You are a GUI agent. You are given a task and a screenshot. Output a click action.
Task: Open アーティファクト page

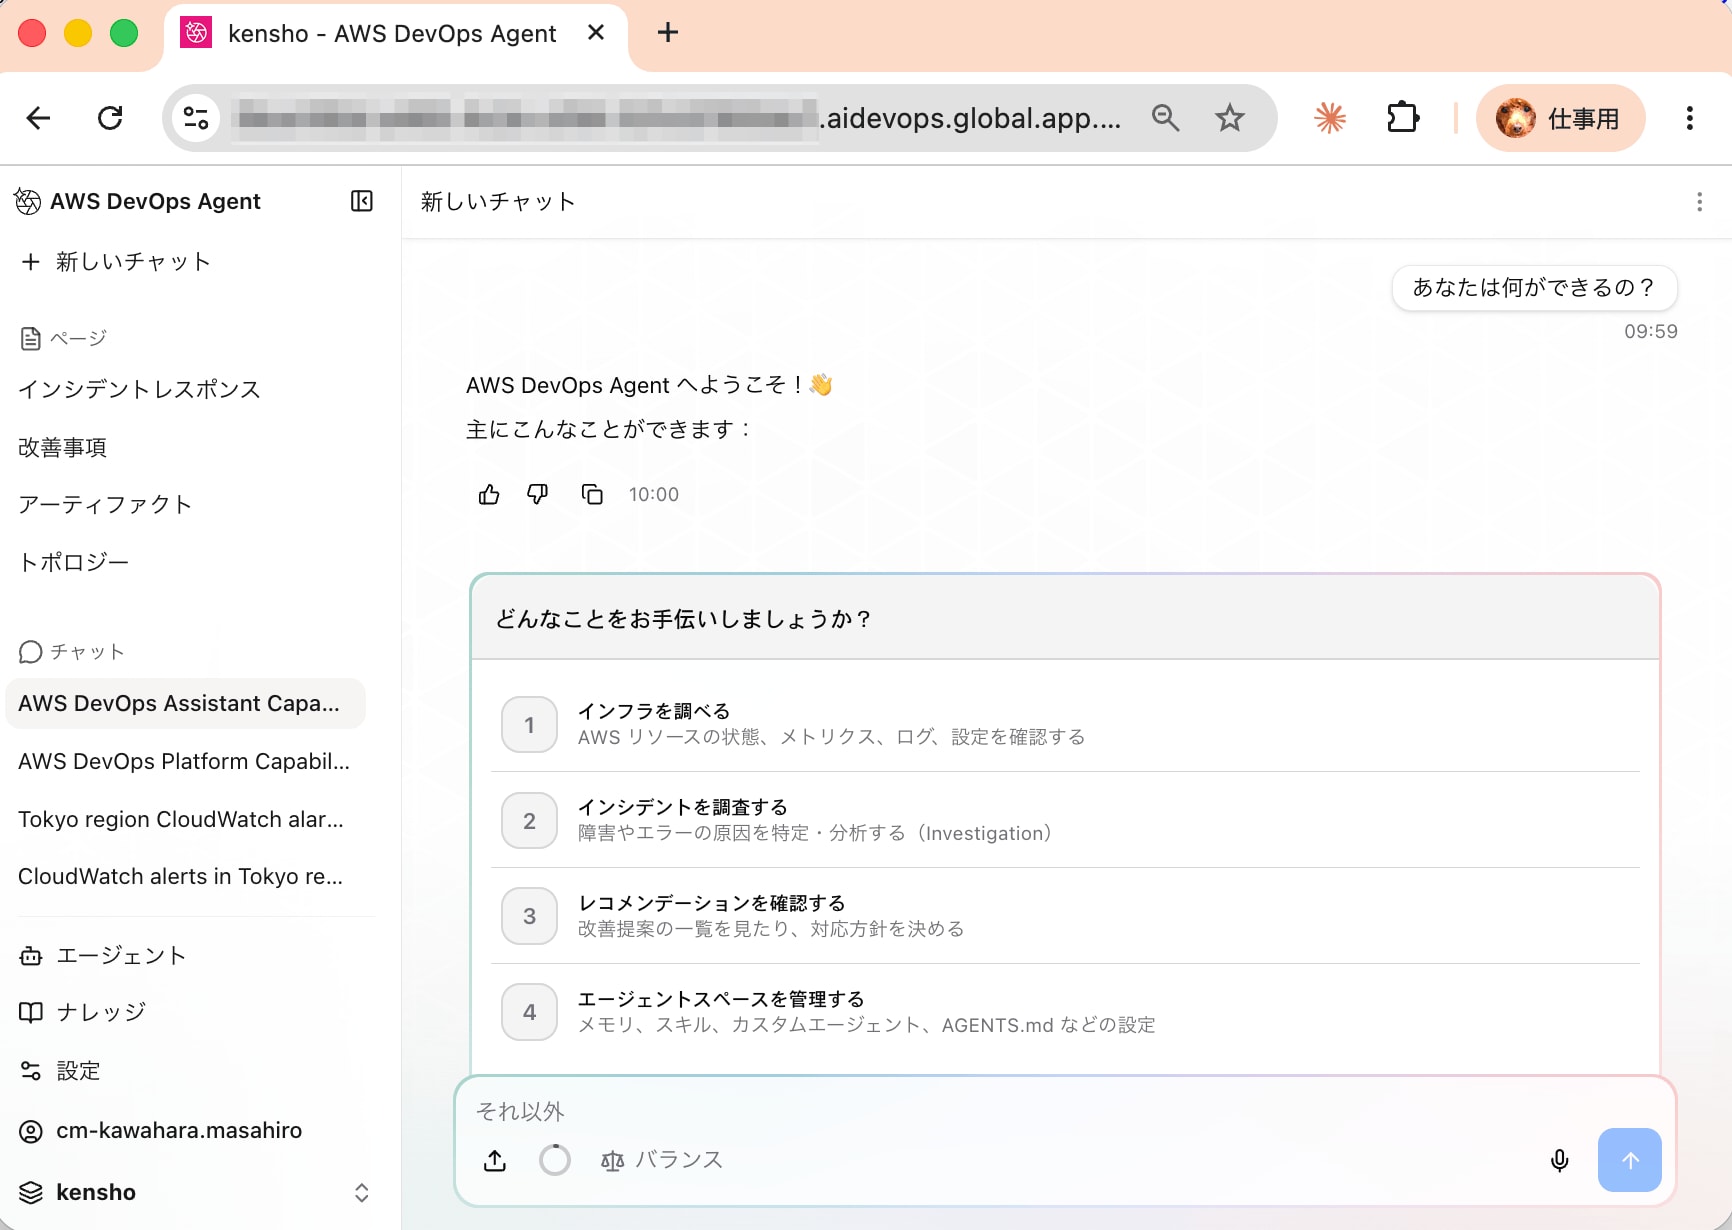105,504
